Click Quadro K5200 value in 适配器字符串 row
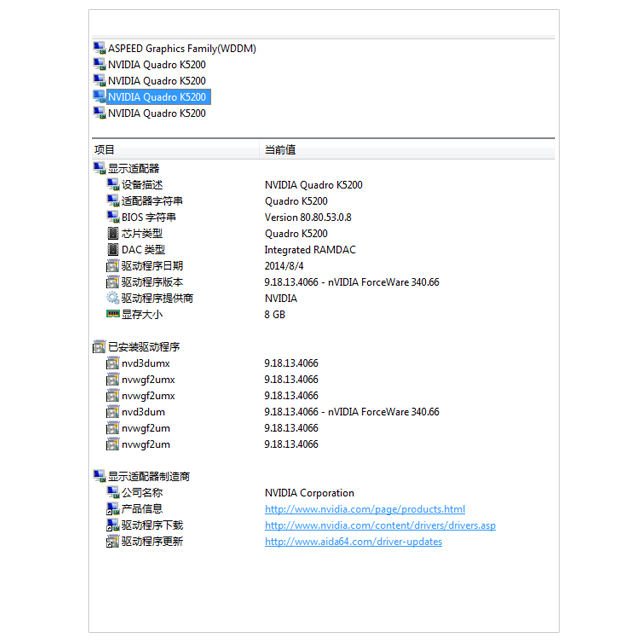This screenshot has height=640, width=640. pyautogui.click(x=296, y=201)
